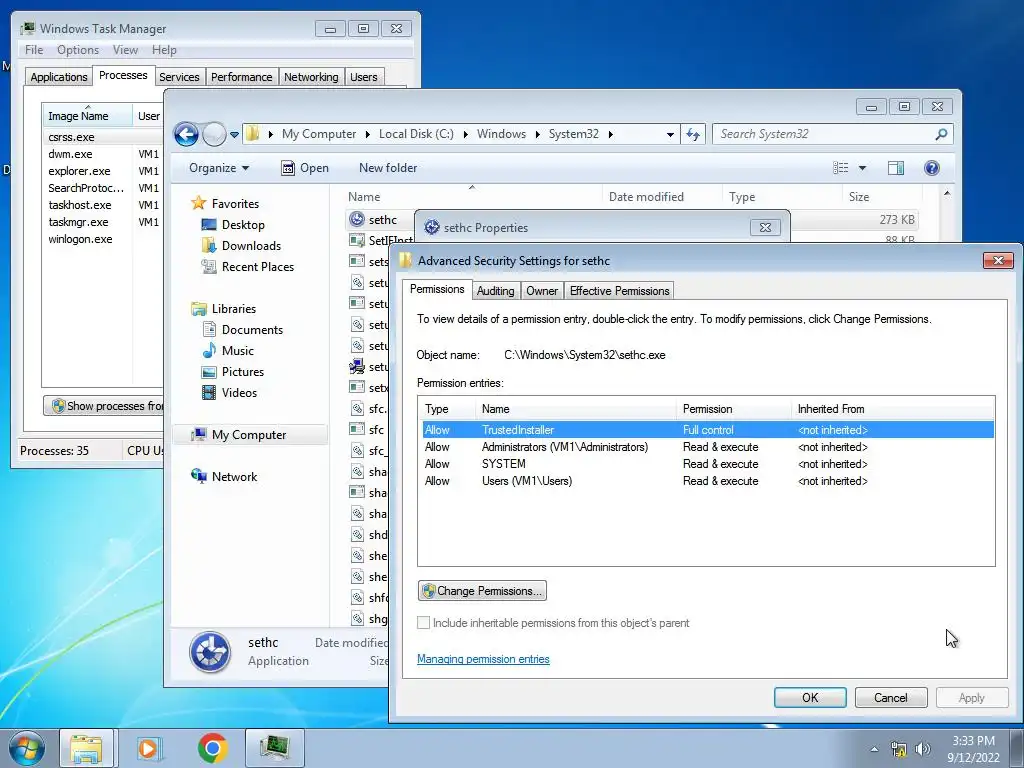Toggle Include inheritable permissions checkbox

click(423, 623)
